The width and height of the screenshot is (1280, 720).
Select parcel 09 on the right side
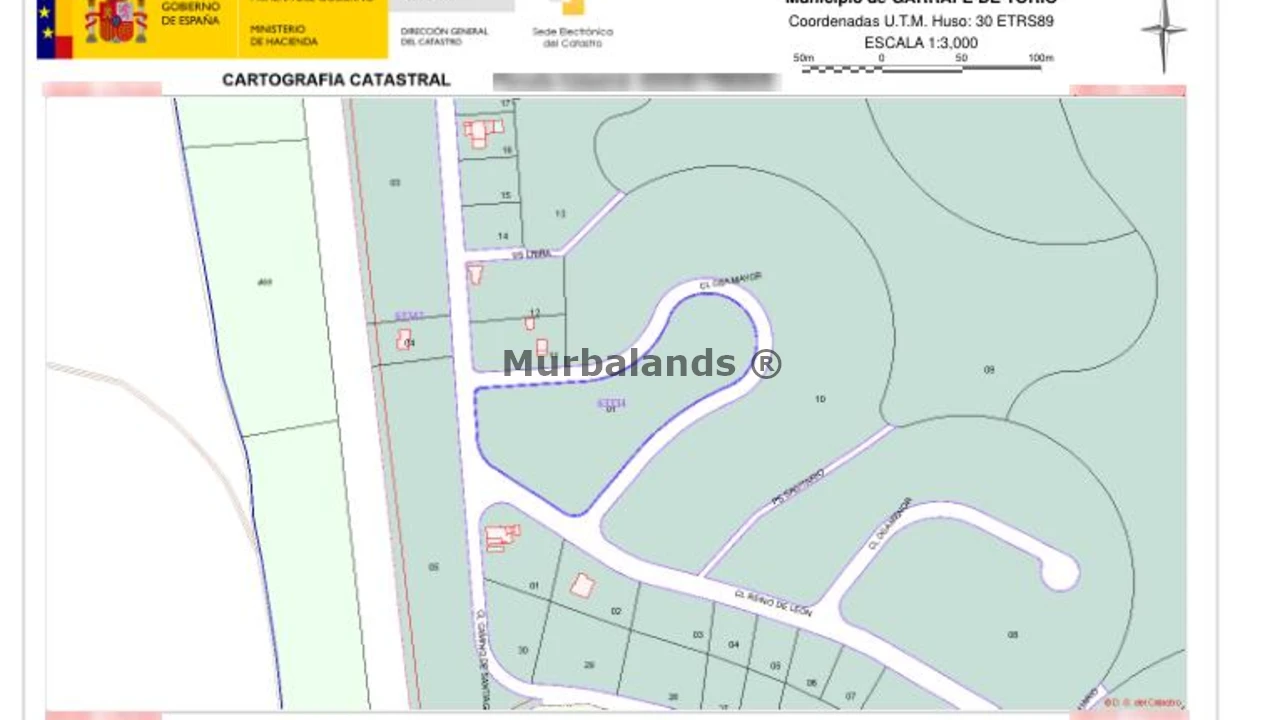tap(989, 370)
